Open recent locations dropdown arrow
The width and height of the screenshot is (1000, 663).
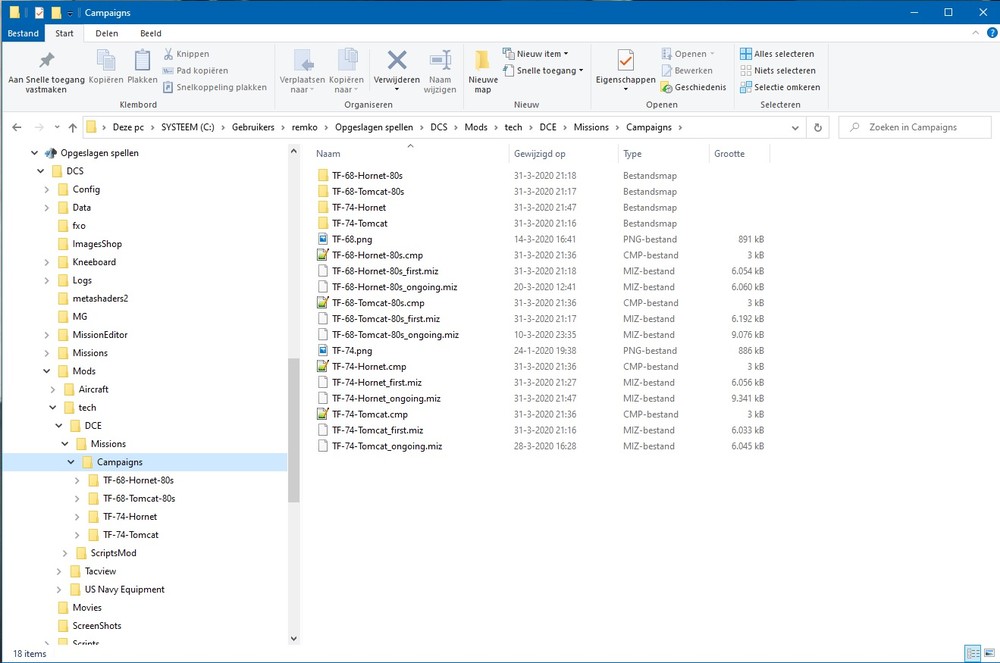tap(57, 128)
